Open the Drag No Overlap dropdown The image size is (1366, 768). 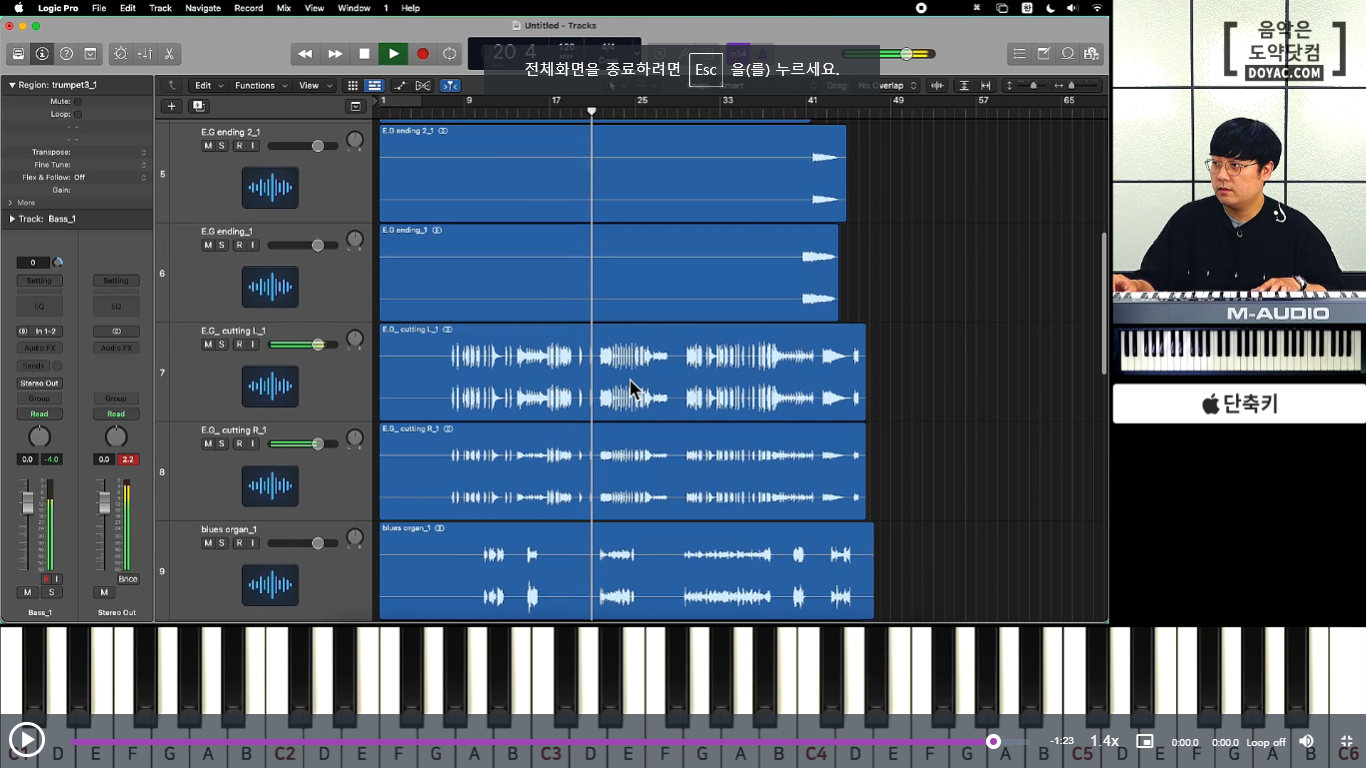(888, 86)
